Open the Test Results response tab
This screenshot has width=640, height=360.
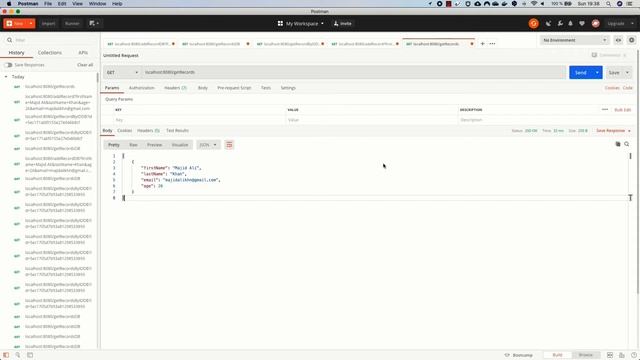tap(177, 131)
